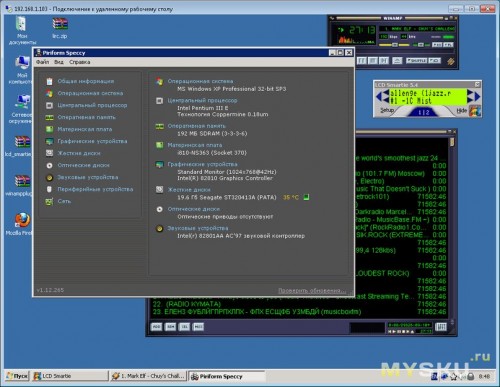Toggle Winamp equalizer window button

(437, 45)
